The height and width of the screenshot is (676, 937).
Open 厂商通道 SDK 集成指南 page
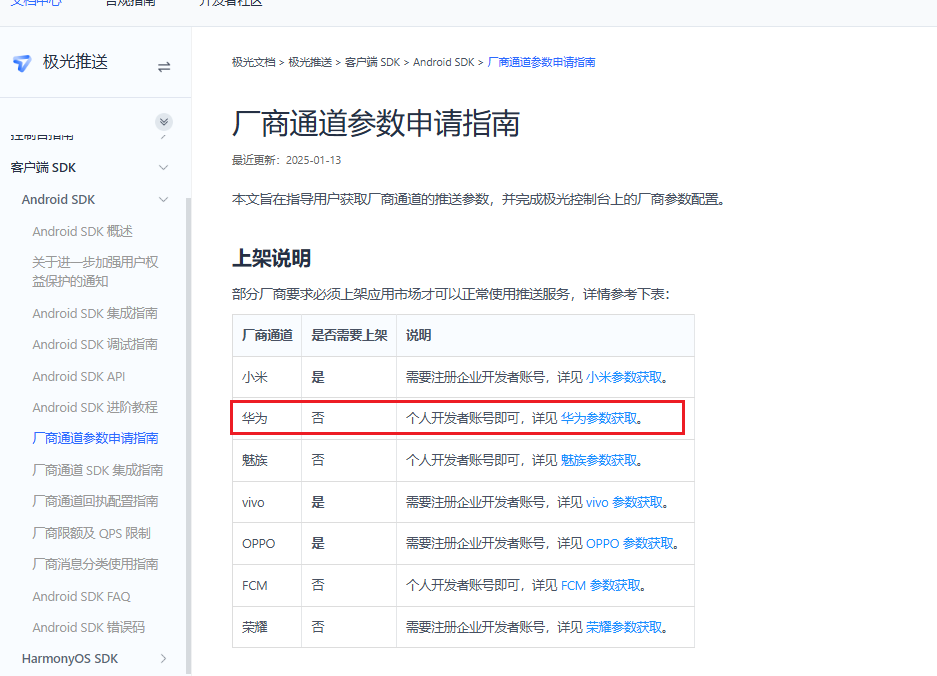[x=97, y=470]
